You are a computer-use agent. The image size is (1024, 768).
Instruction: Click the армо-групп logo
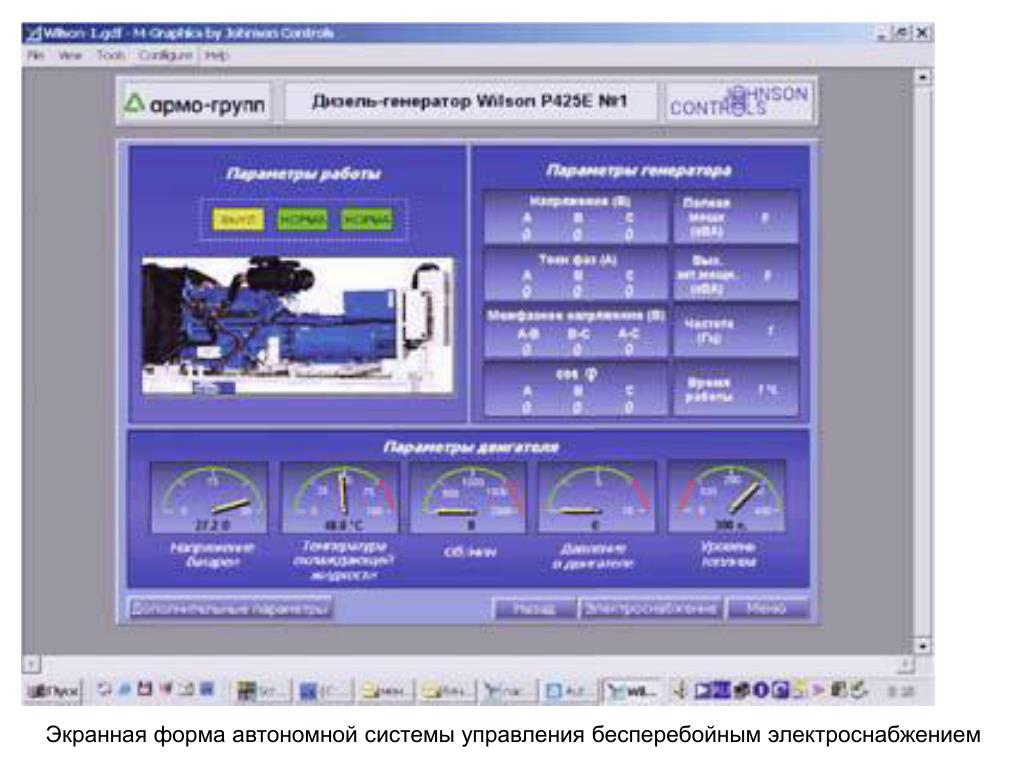tap(195, 103)
